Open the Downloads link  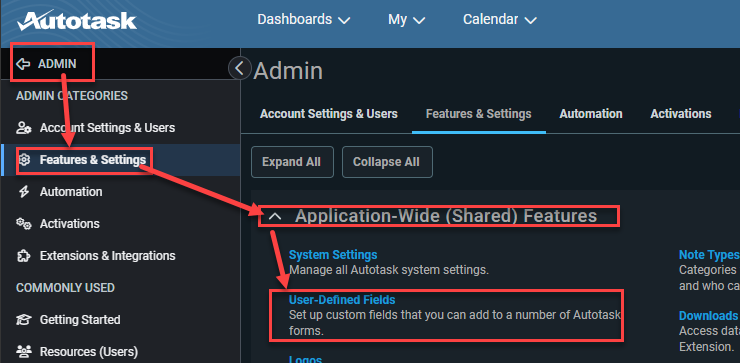click(708, 315)
